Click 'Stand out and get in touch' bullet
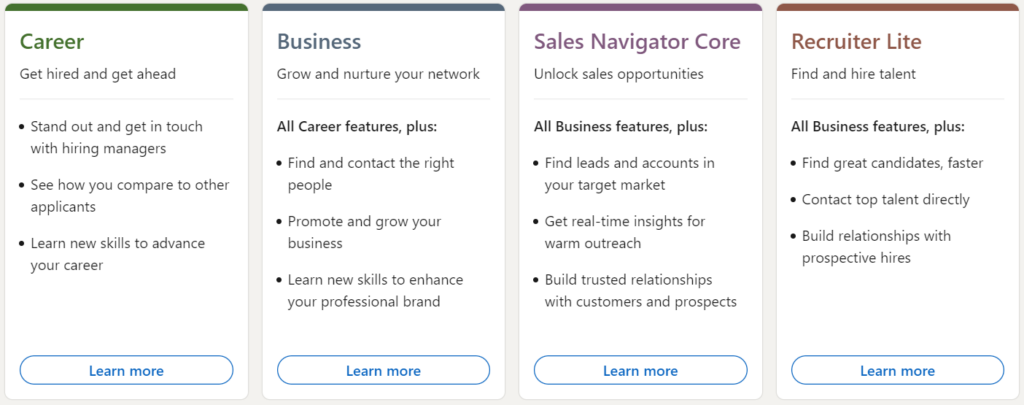This screenshot has width=1024, height=405. click(x=116, y=137)
